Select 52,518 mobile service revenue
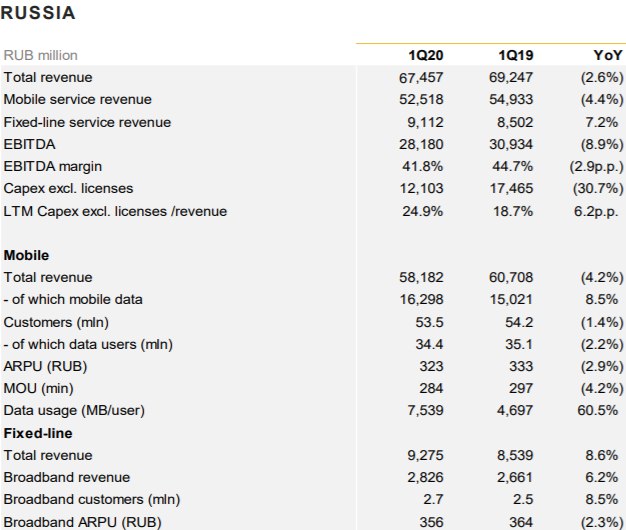This screenshot has height=530, width=626. point(421,99)
